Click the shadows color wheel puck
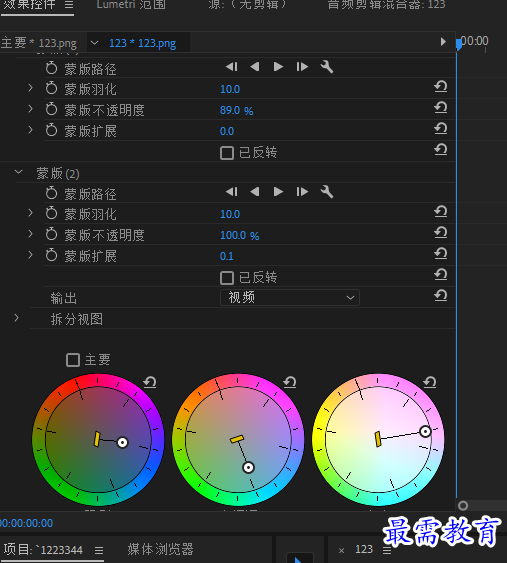 (x=122, y=442)
